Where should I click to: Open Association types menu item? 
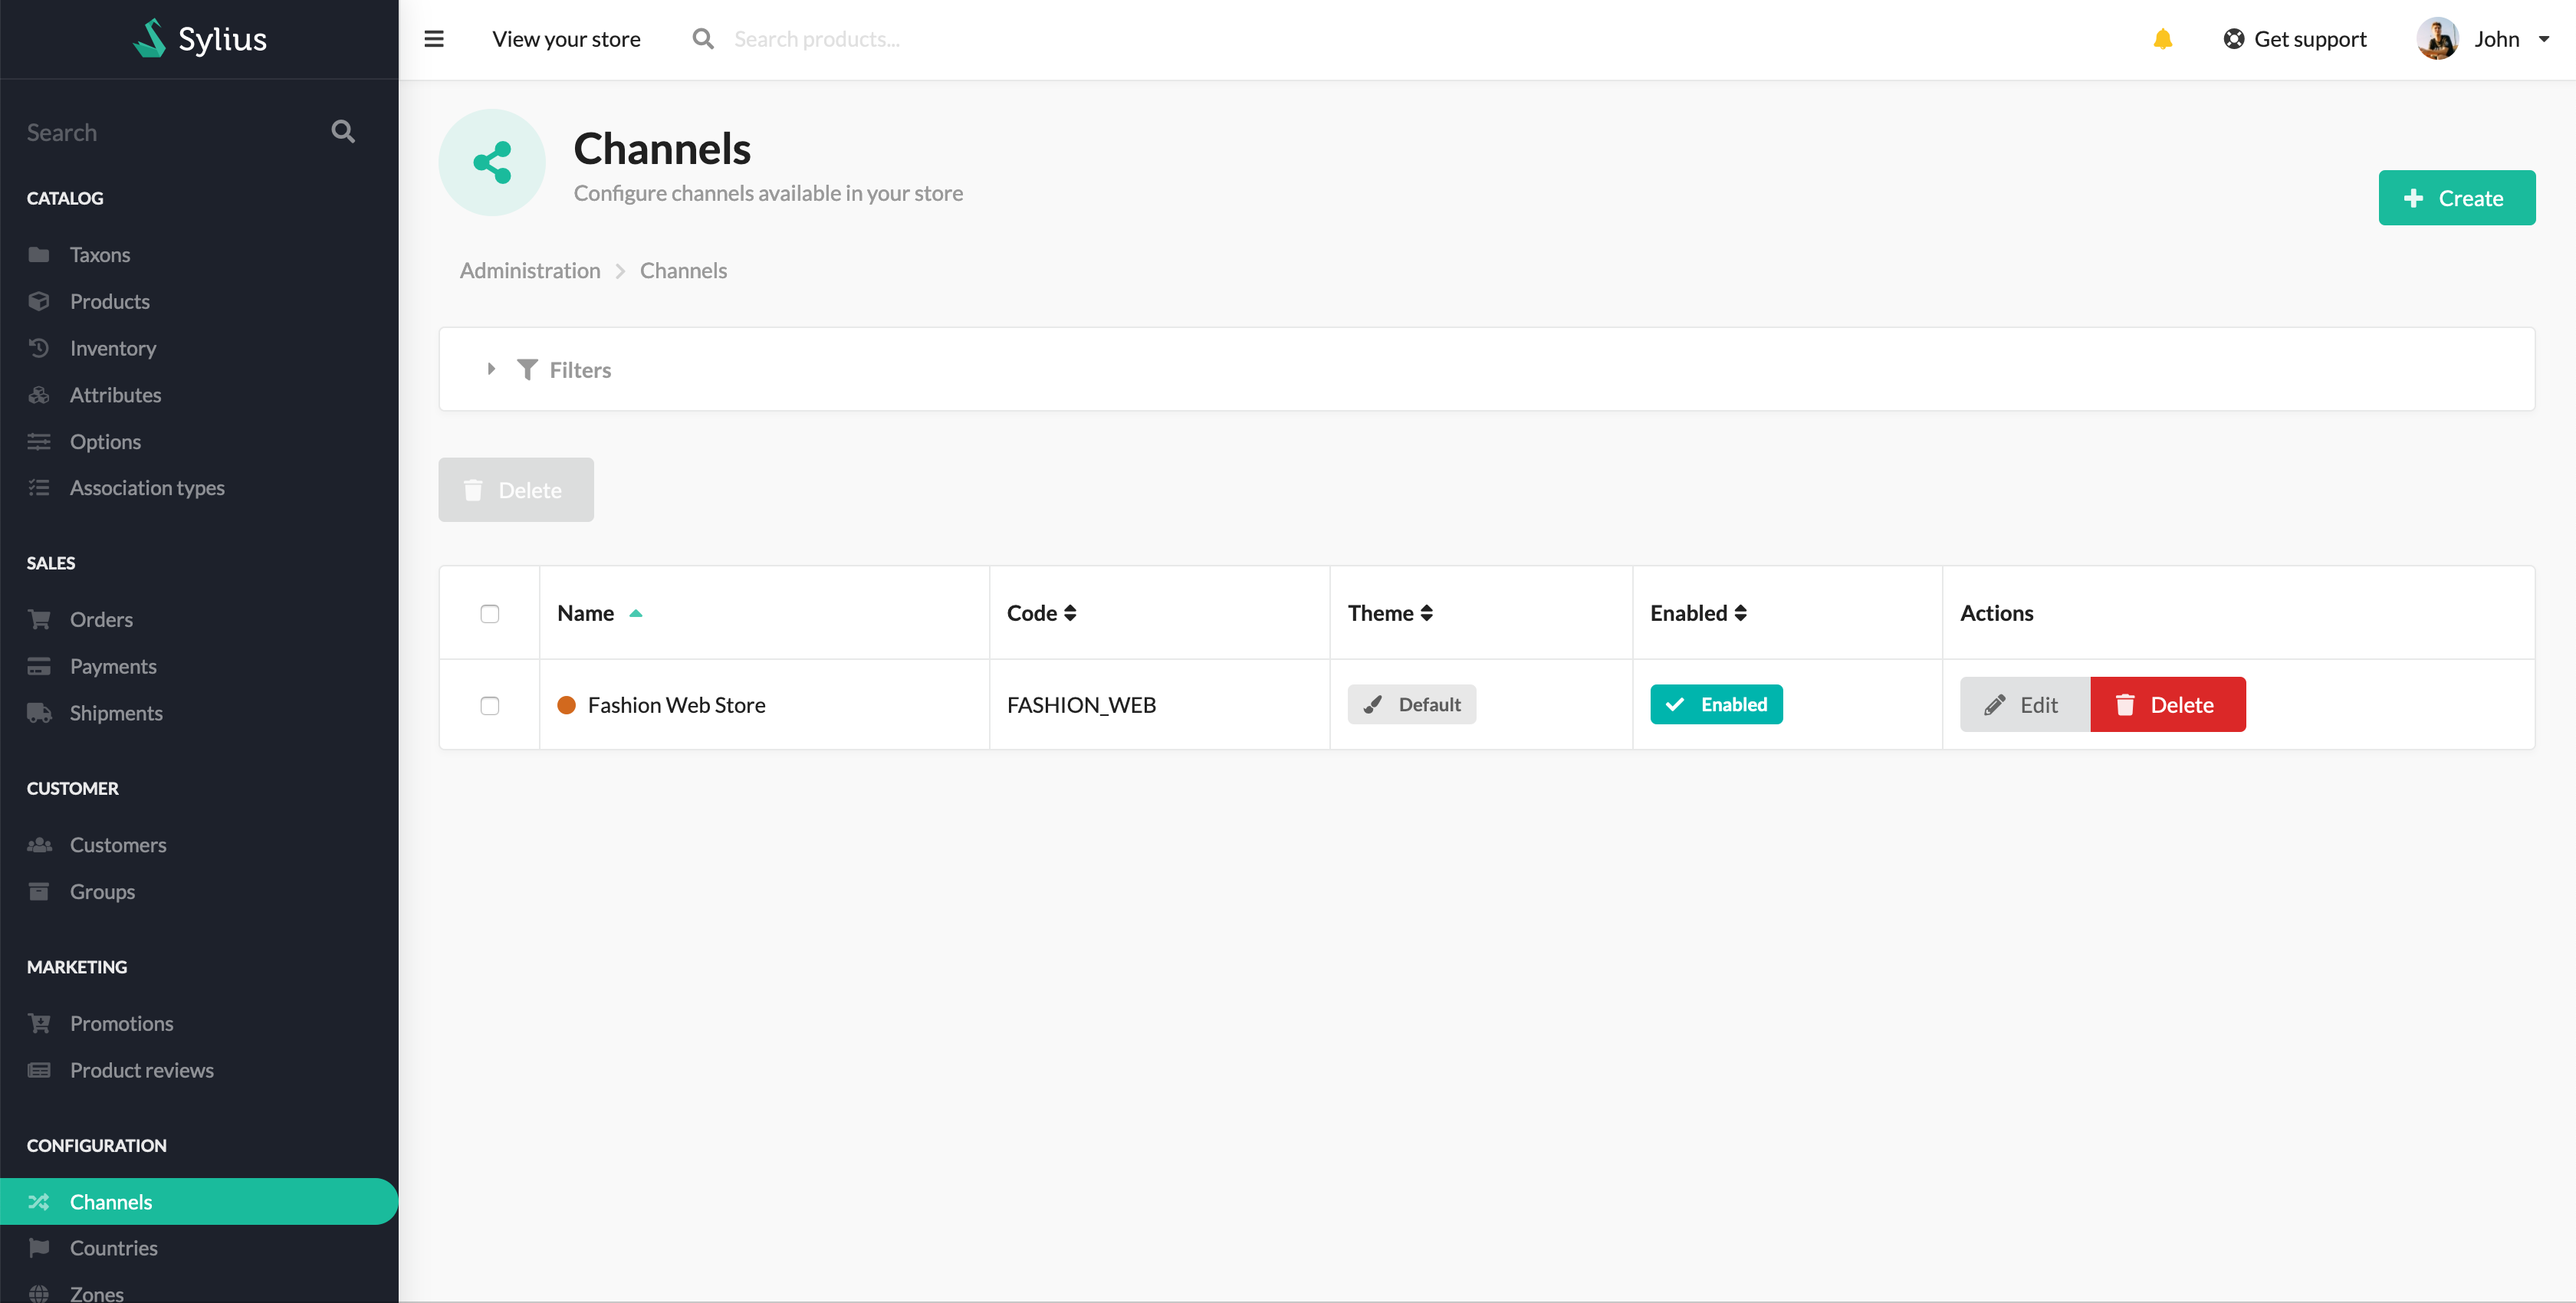coord(199,488)
